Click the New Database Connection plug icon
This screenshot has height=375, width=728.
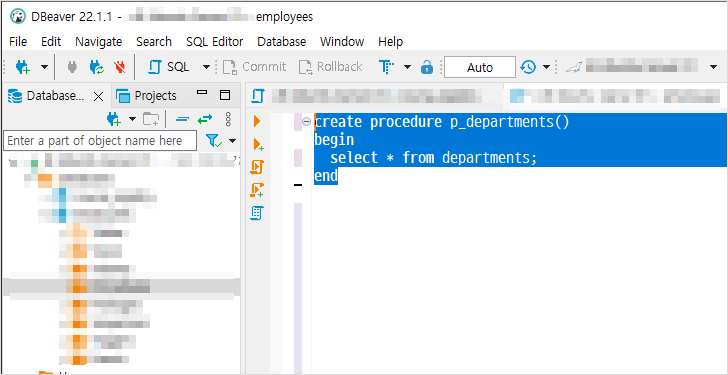(x=22, y=67)
